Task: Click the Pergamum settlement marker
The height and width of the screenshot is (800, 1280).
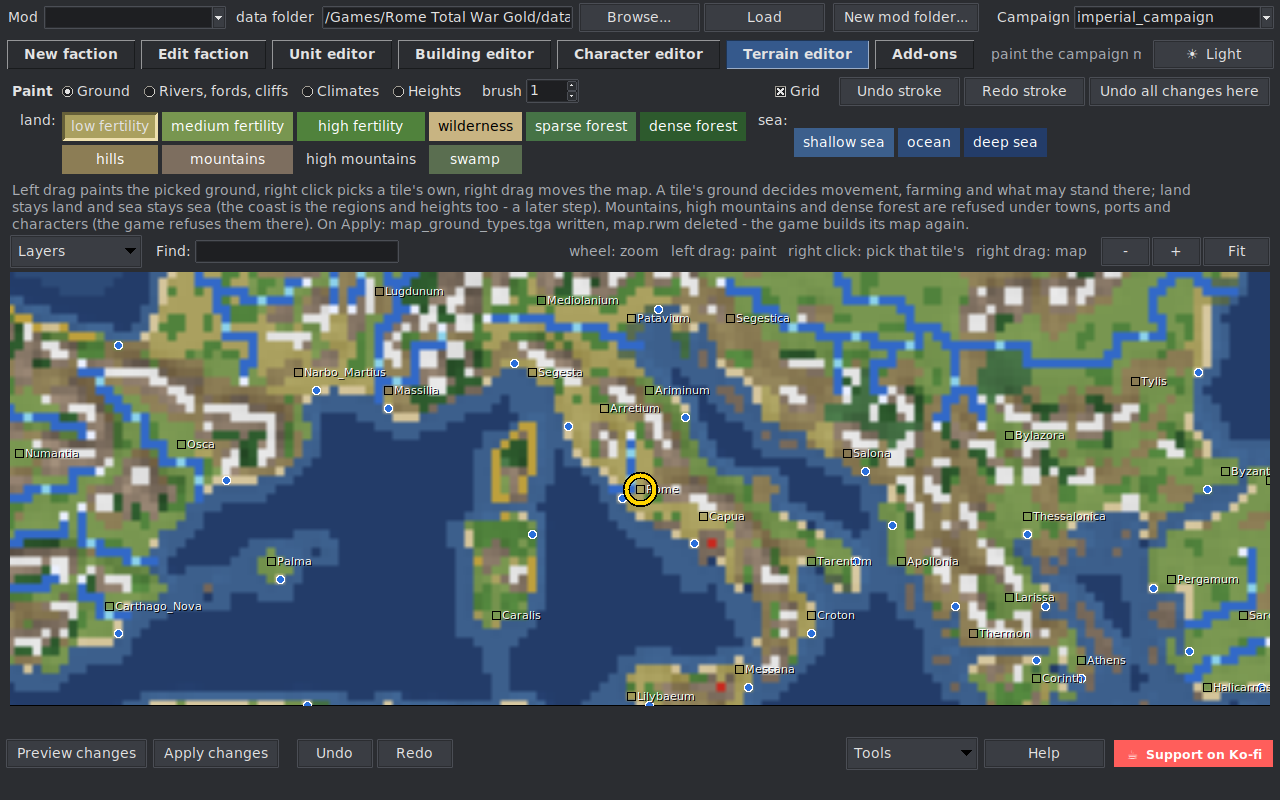Action: (1171, 579)
